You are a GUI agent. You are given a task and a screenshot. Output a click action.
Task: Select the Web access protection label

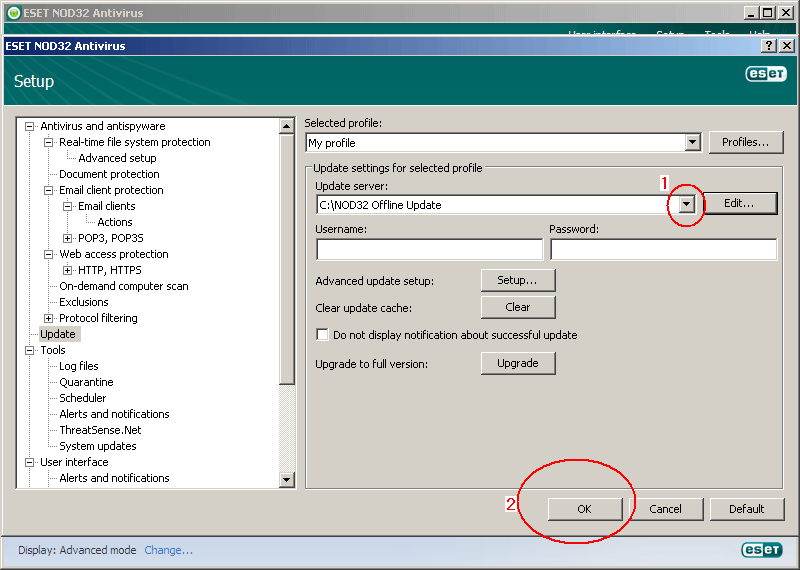pyautogui.click(x=114, y=254)
